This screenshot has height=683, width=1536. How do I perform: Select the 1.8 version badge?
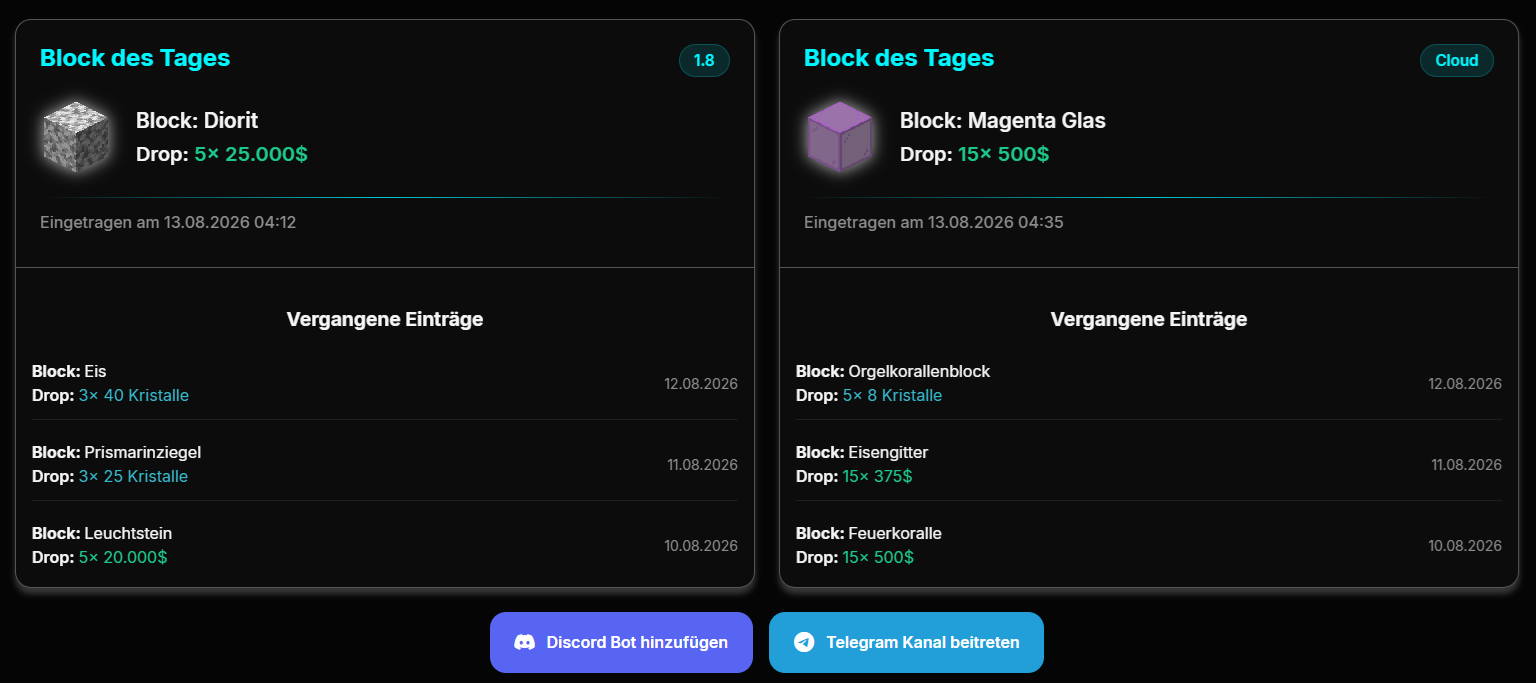pos(704,60)
